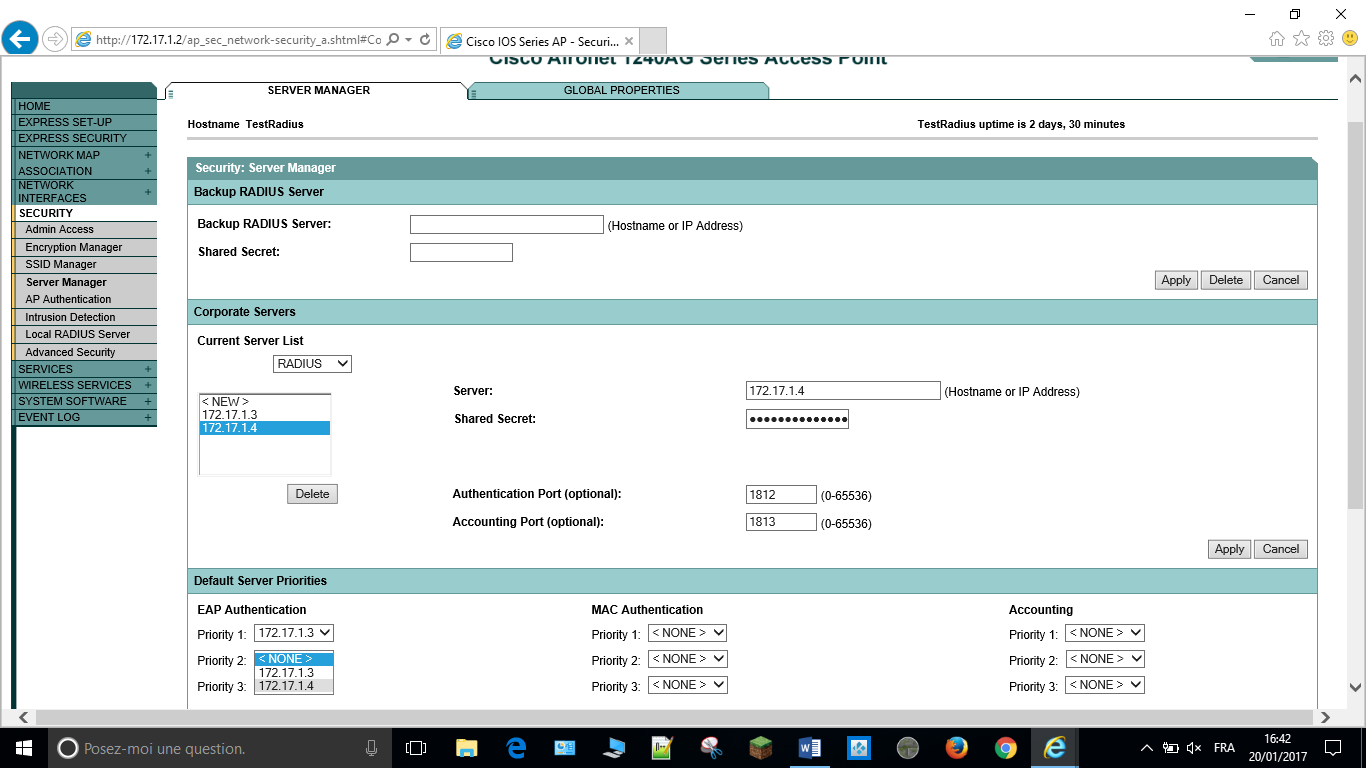Open Firefox from the taskbar
Screen dimensions: 1366x768
click(957, 748)
